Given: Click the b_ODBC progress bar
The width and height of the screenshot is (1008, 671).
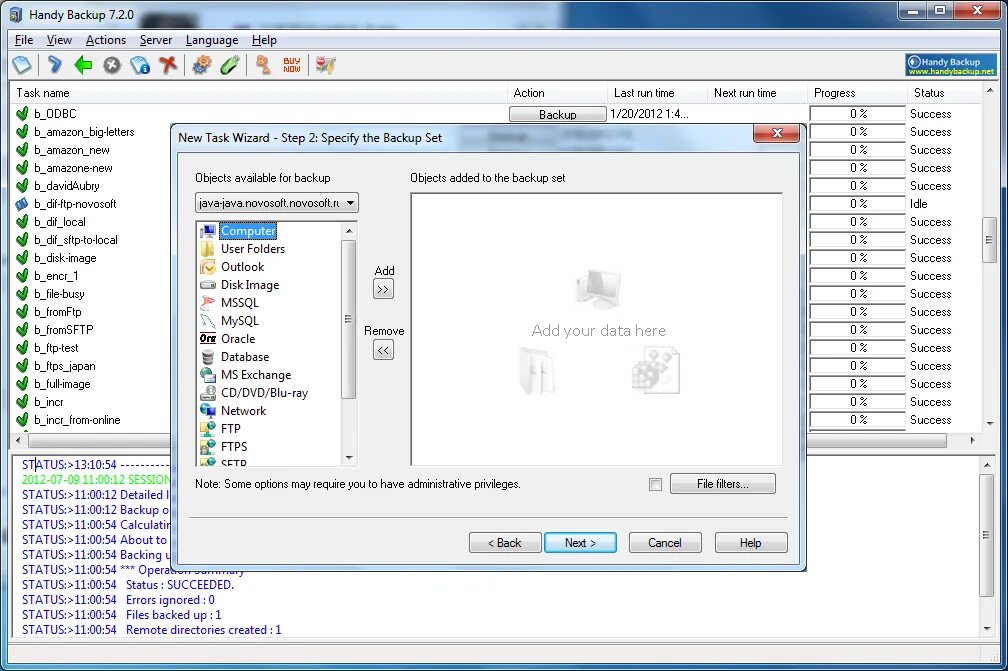Looking at the screenshot, I should 858,114.
